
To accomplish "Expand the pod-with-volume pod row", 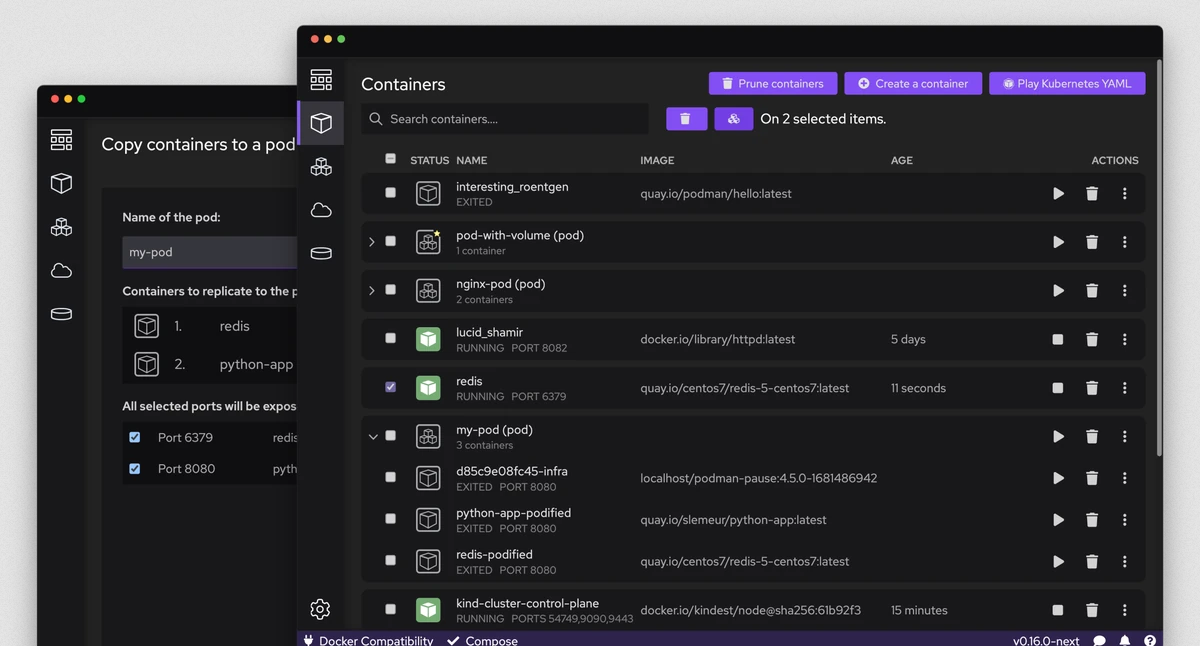I will pyautogui.click(x=372, y=242).
